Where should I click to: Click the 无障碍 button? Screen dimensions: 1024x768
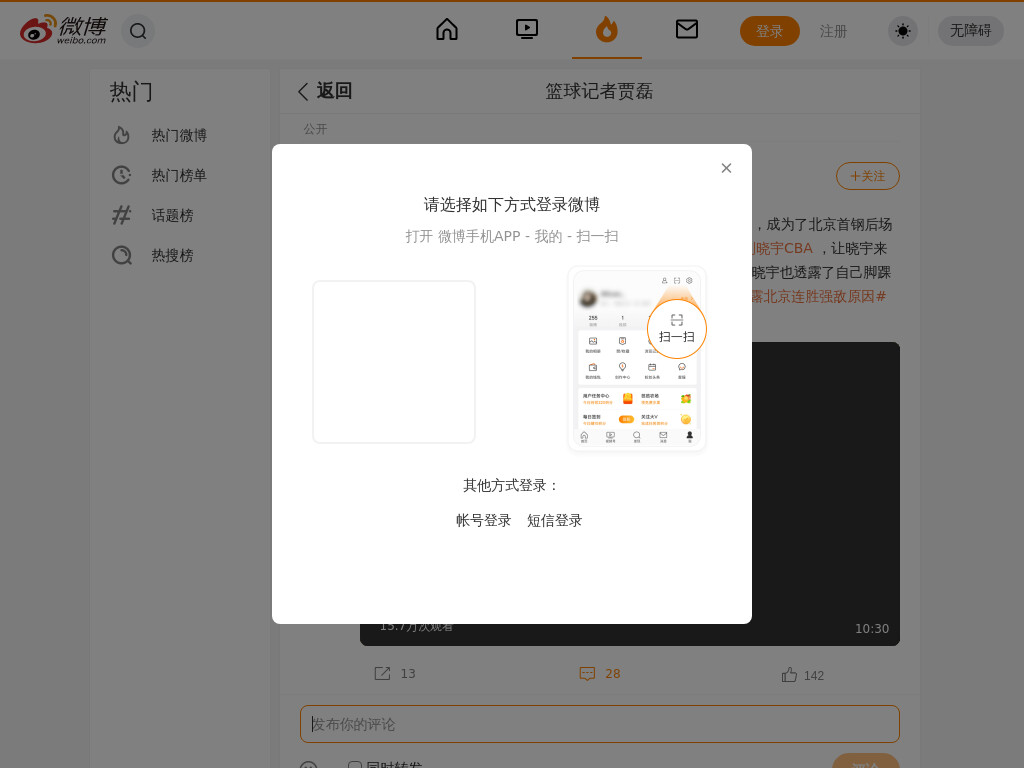click(x=970, y=31)
